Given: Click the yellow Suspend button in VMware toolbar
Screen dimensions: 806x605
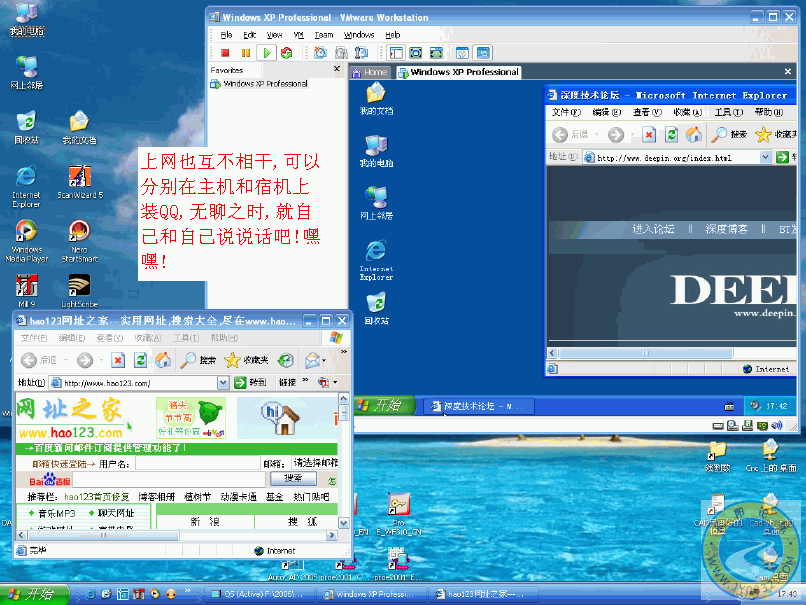Looking at the screenshot, I should coord(246,53).
